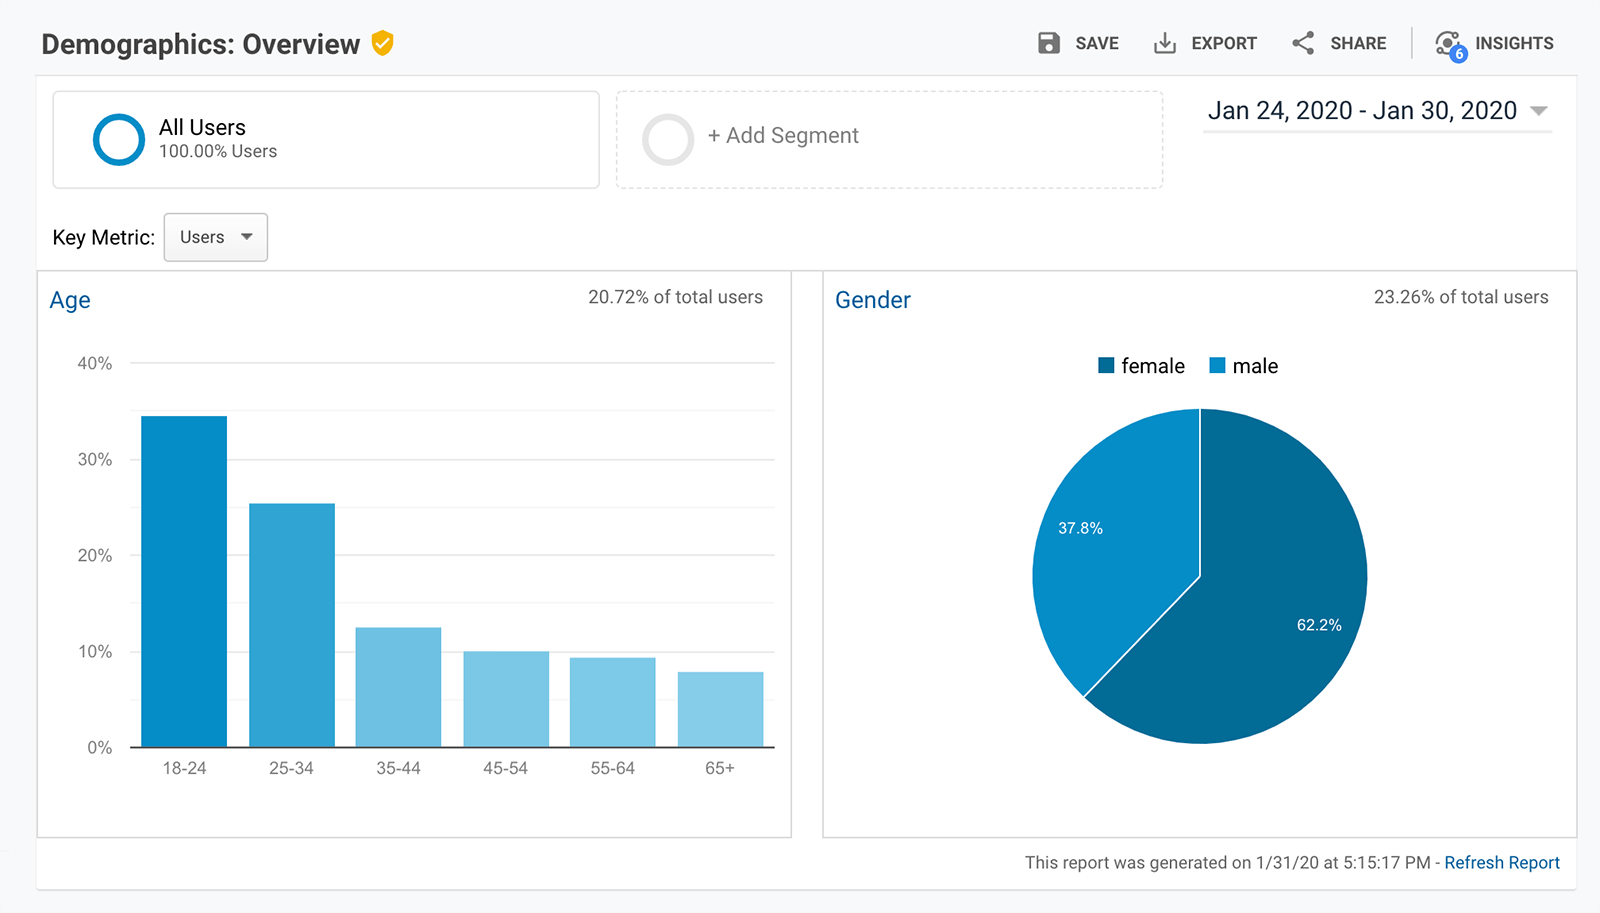
Task: Open the Refresh Report link
Action: (x=1502, y=862)
